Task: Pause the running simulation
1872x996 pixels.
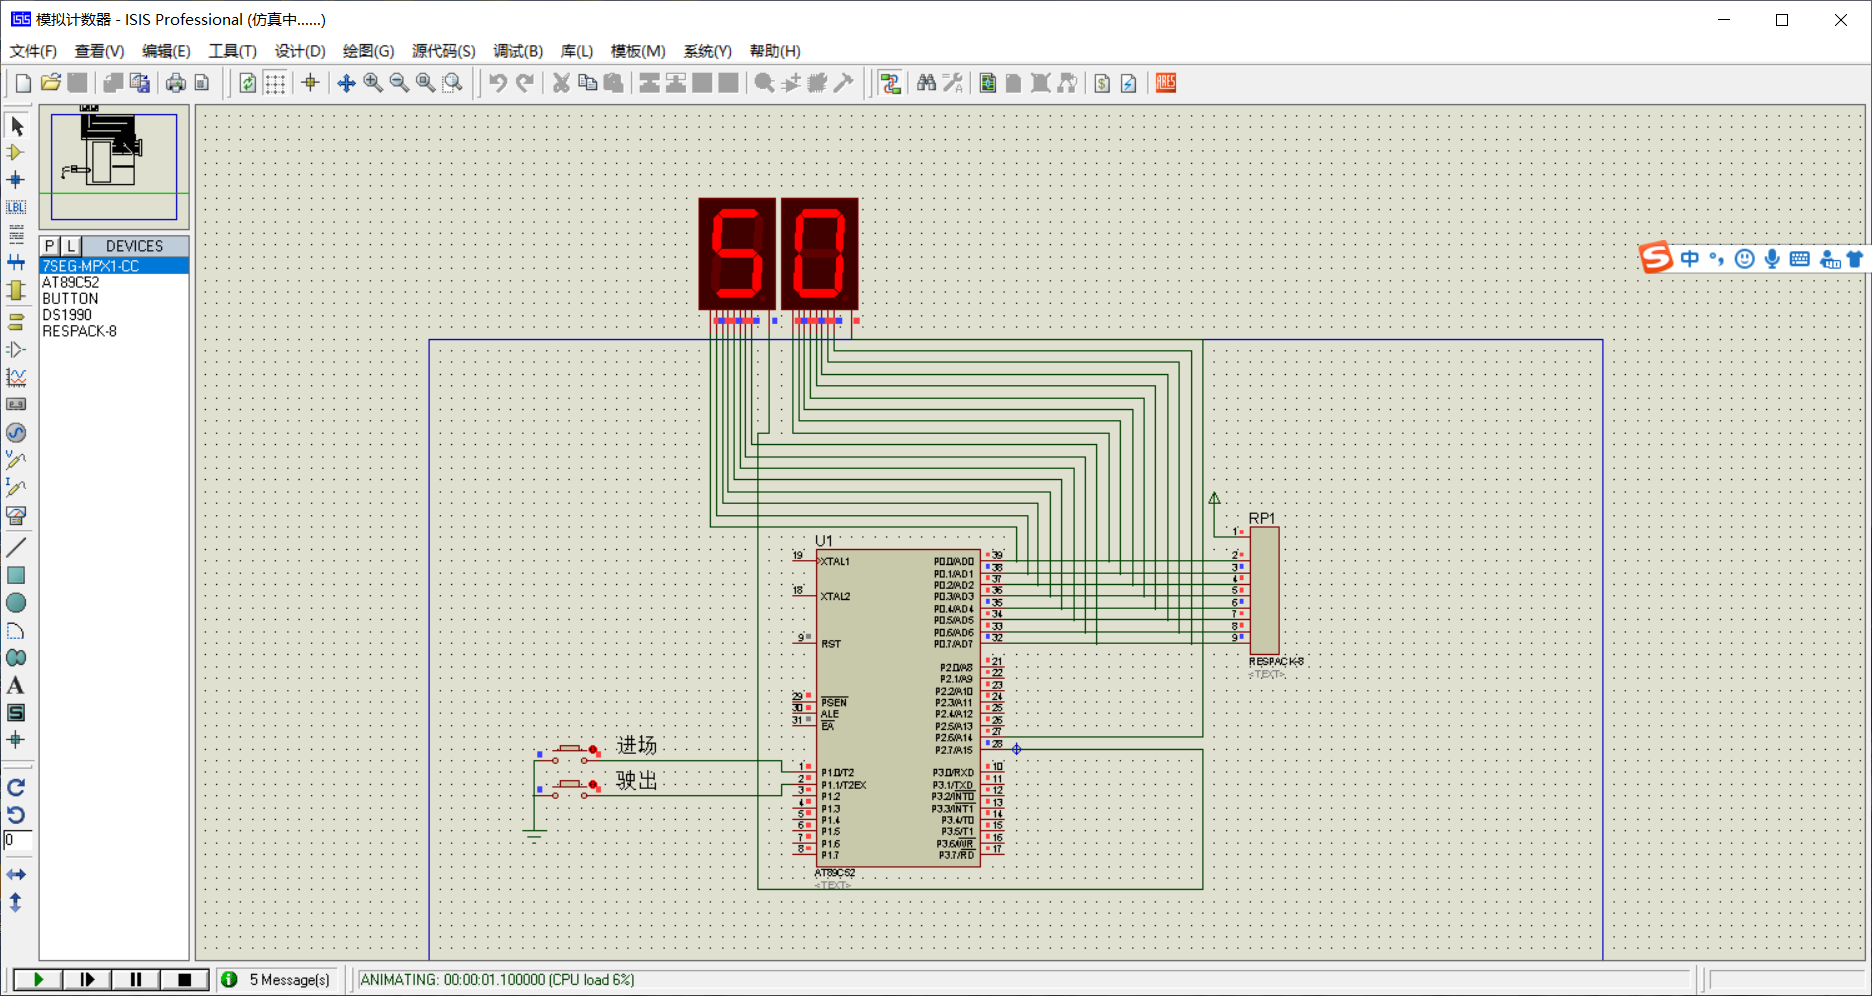Action: (136, 980)
